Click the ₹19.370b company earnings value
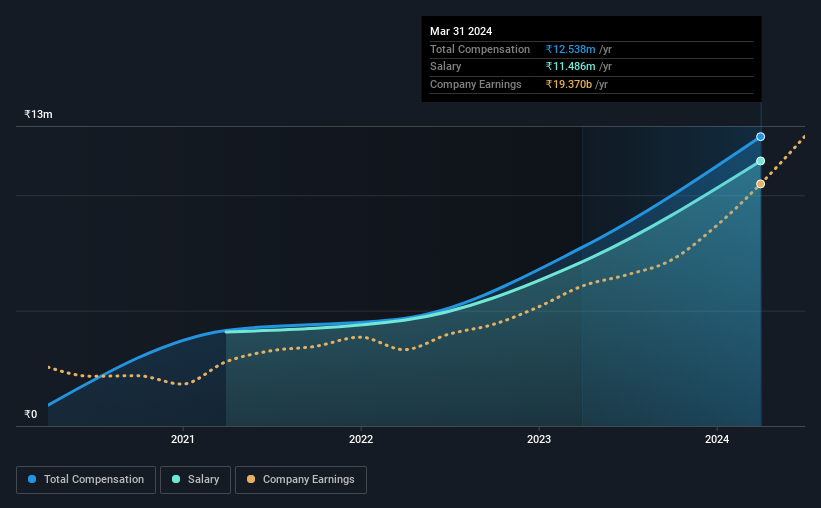The height and width of the screenshot is (508, 821). [x=569, y=84]
